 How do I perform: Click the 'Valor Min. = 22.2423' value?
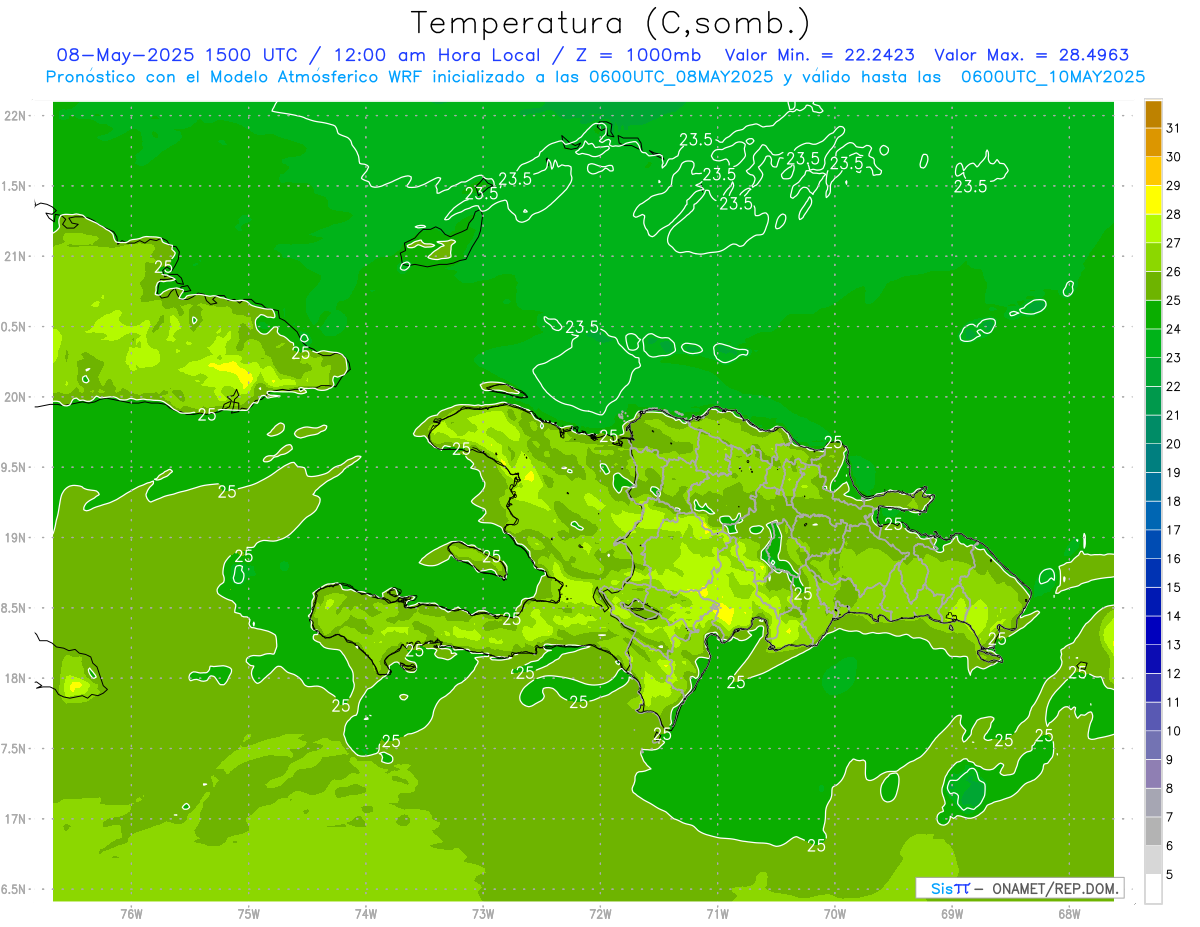pos(819,55)
